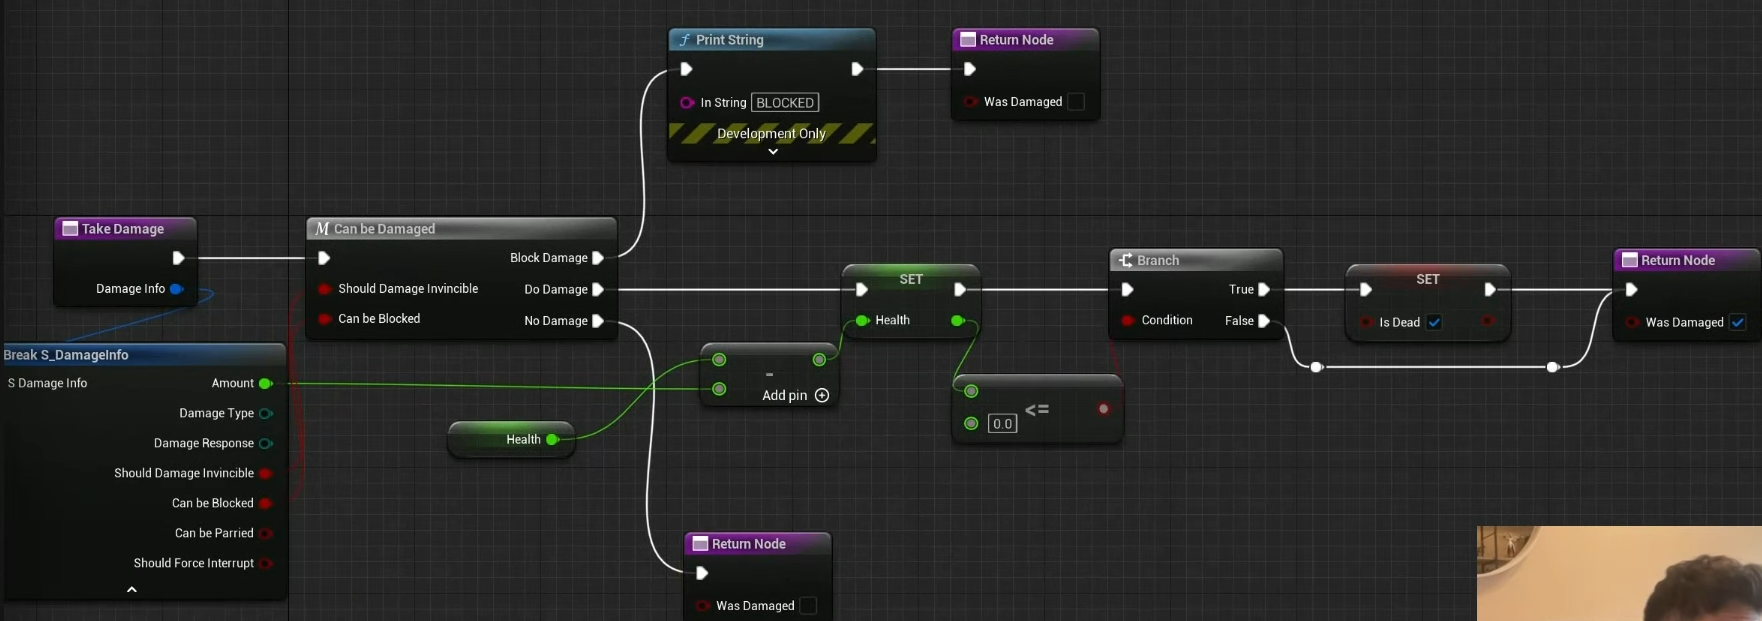Viewport: 1762px width, 621px height.
Task: Click the Damage Info blue output pin
Action: [176, 289]
